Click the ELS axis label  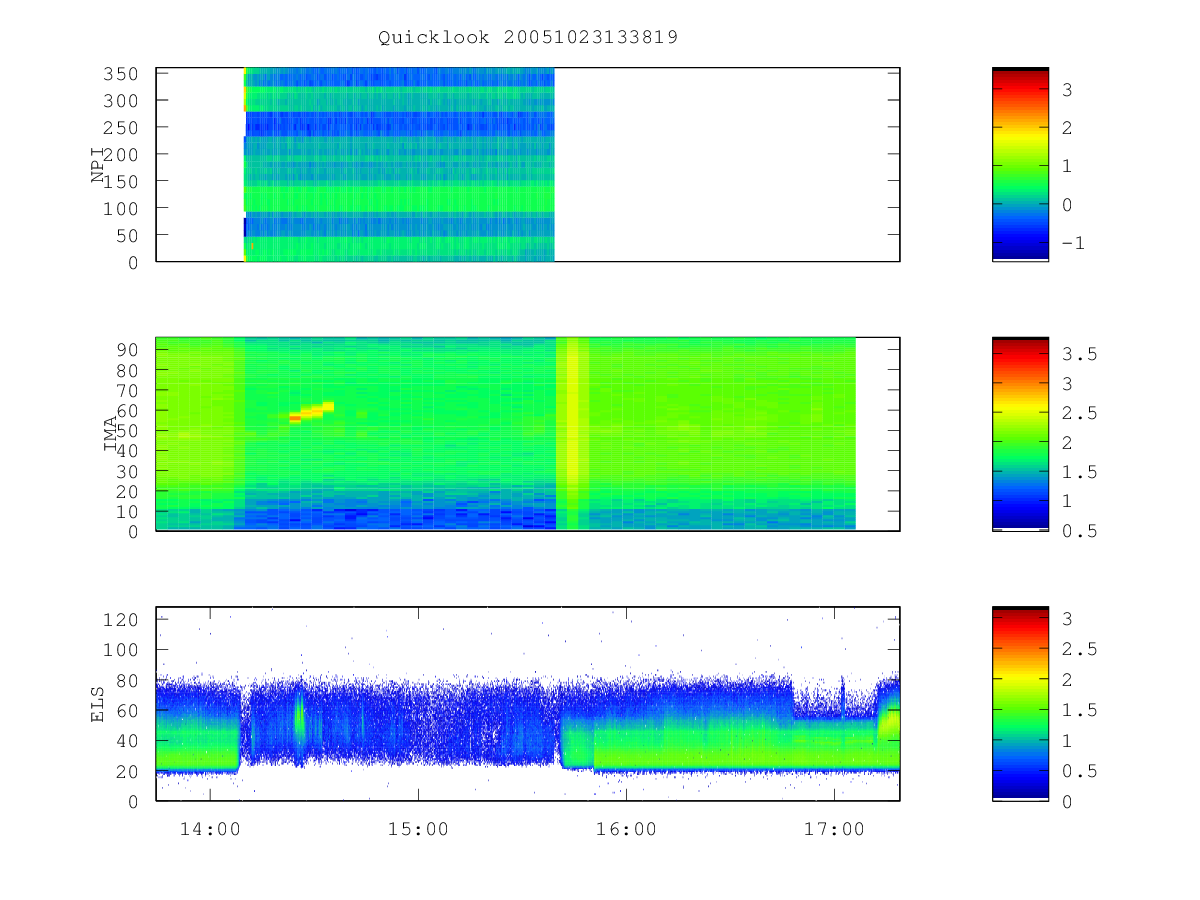click(98, 703)
